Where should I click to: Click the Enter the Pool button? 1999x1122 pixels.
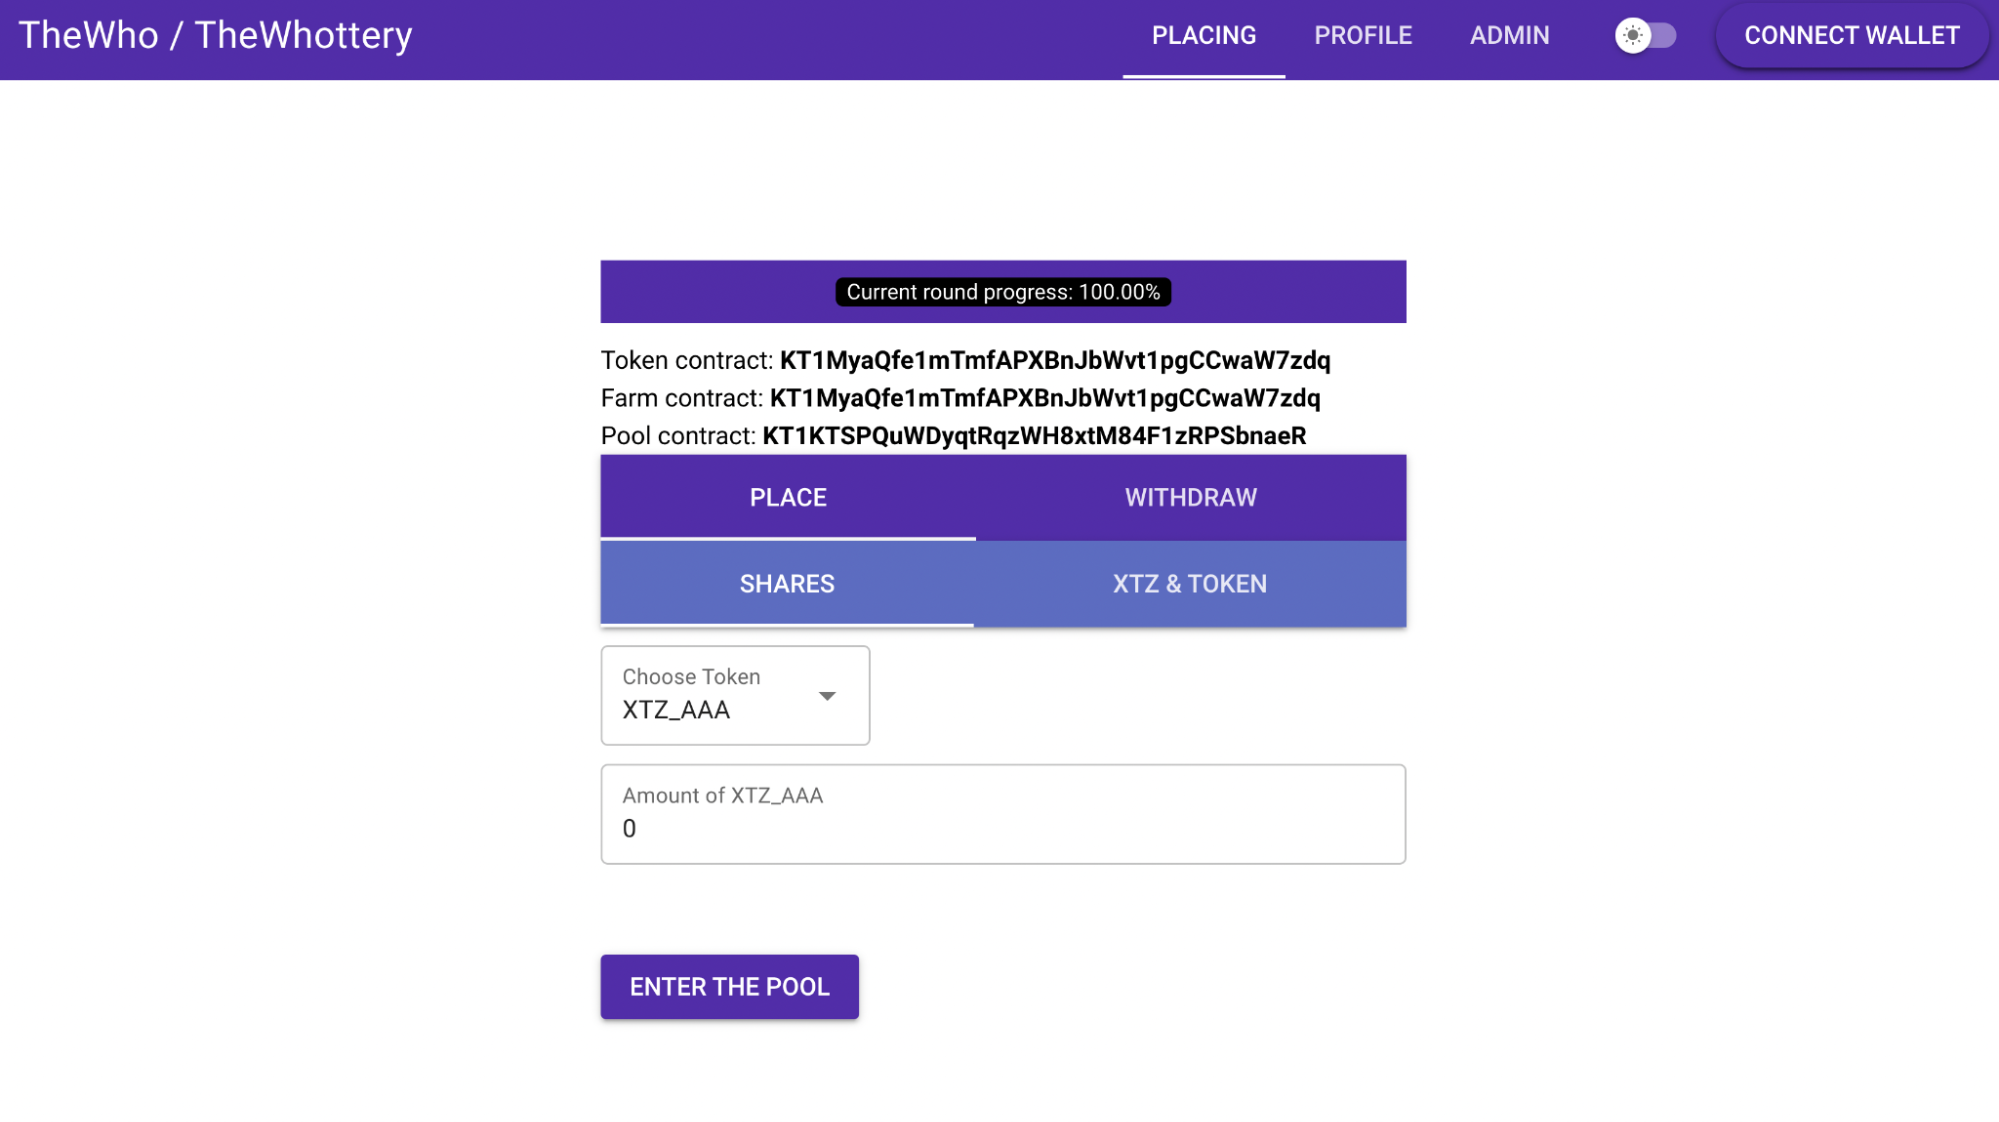[729, 987]
